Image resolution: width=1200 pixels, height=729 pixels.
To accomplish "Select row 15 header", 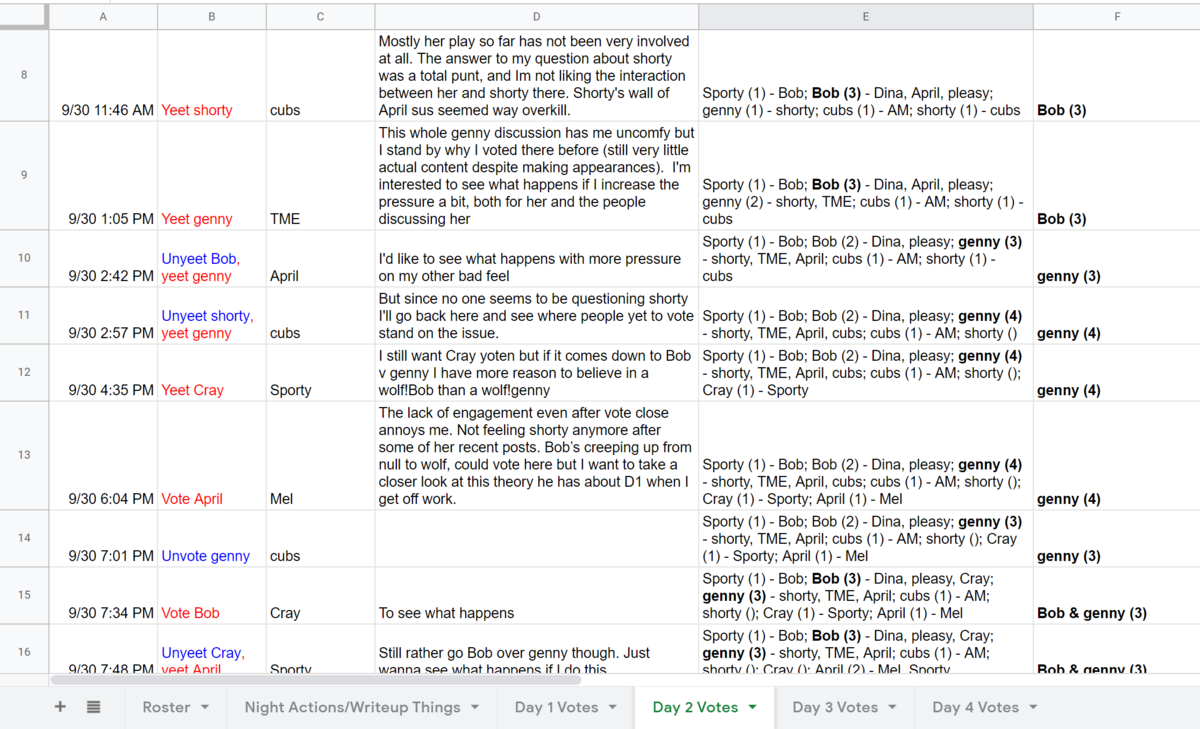I will (24, 596).
